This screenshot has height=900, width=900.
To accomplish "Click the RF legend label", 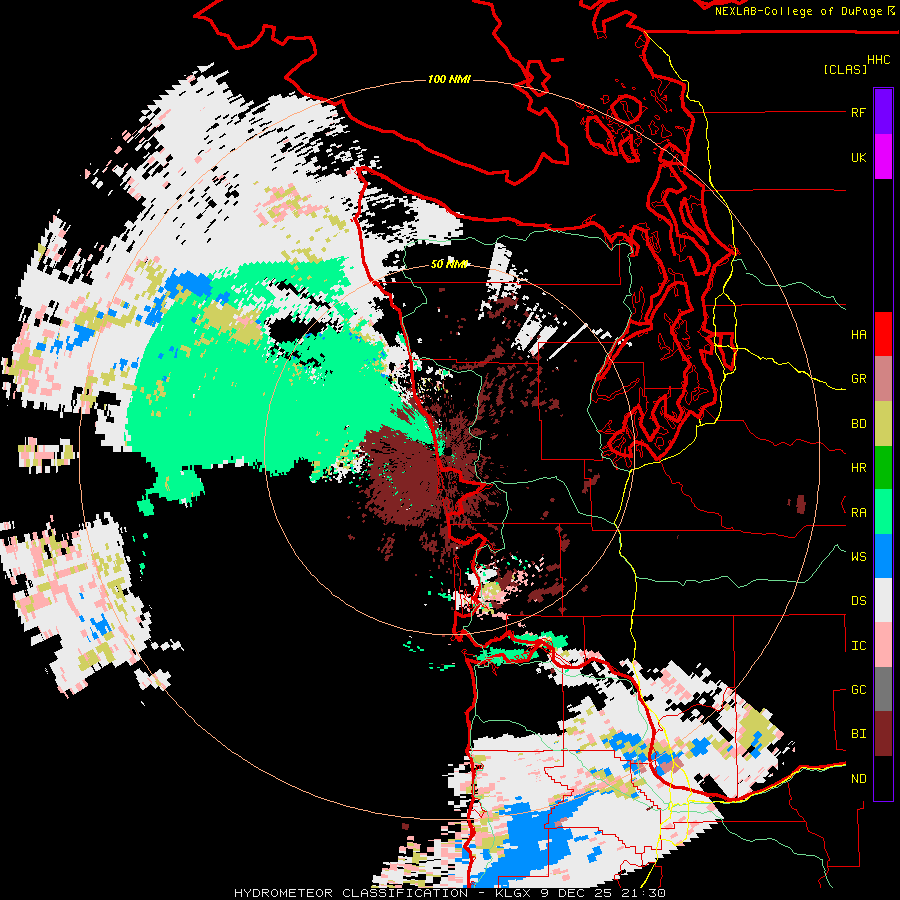I will pyautogui.click(x=858, y=112).
